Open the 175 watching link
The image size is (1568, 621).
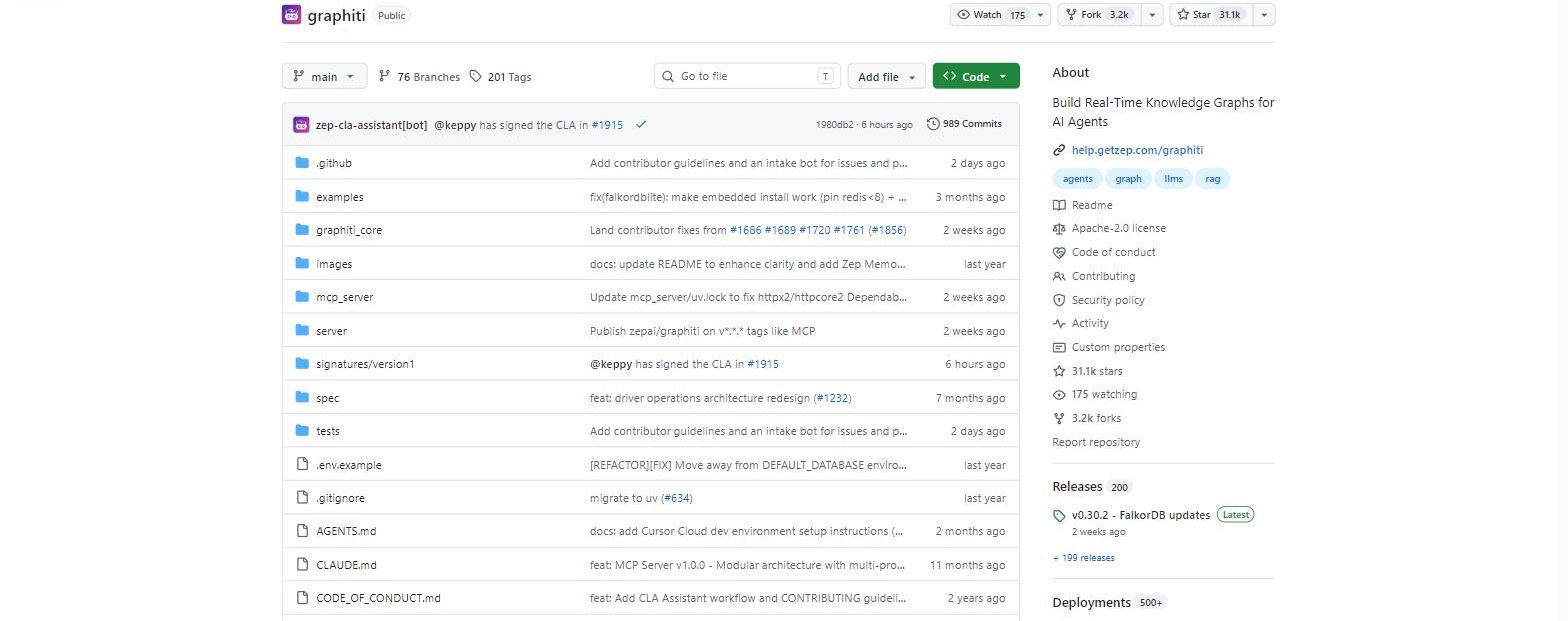pos(1104,395)
